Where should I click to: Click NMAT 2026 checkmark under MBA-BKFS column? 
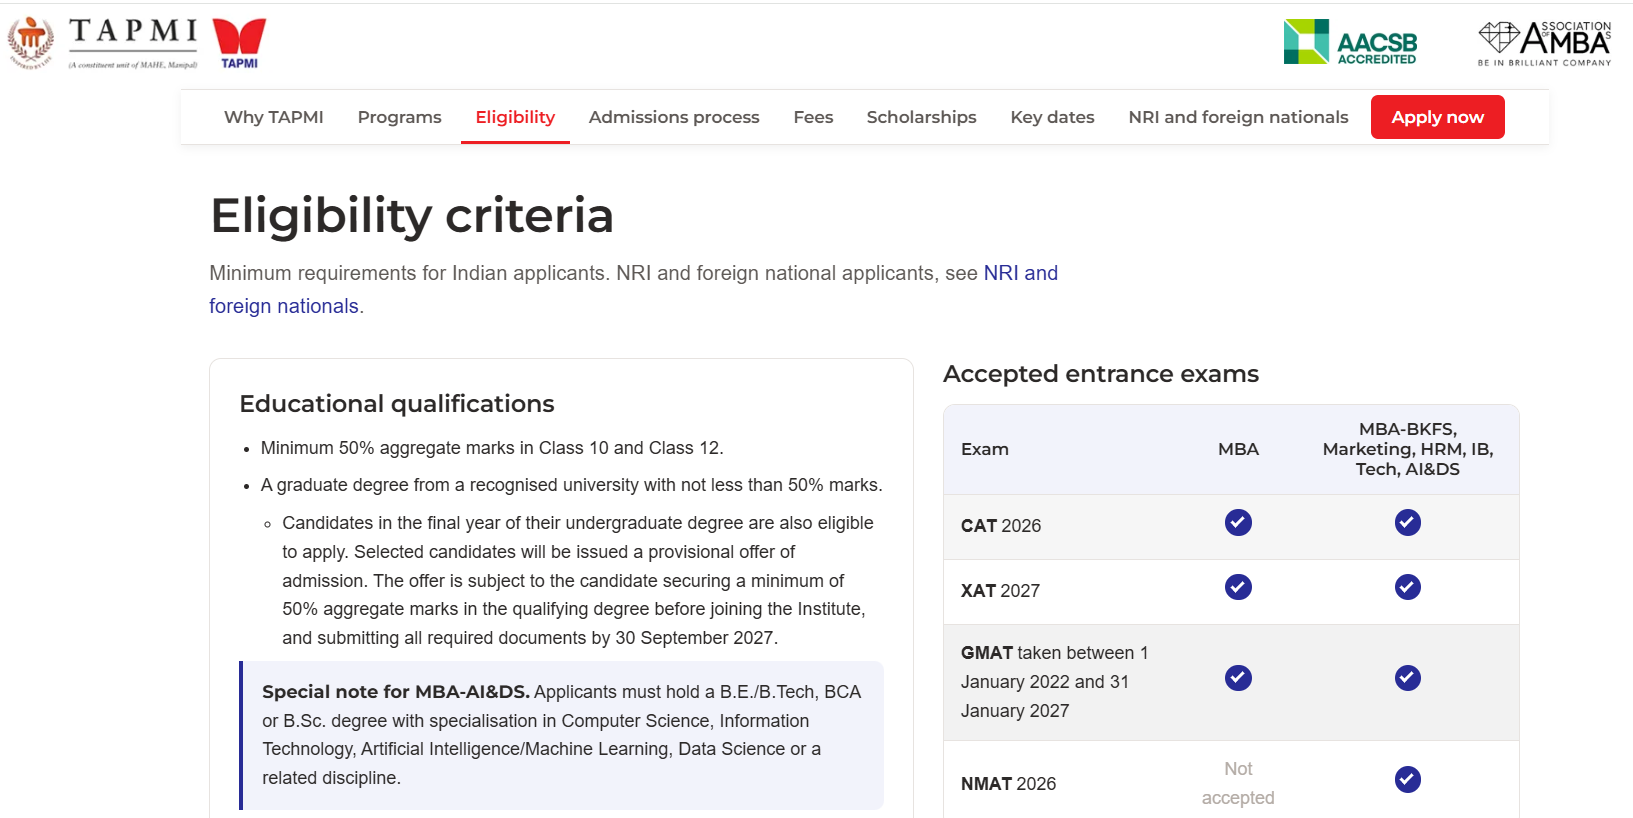1408,779
